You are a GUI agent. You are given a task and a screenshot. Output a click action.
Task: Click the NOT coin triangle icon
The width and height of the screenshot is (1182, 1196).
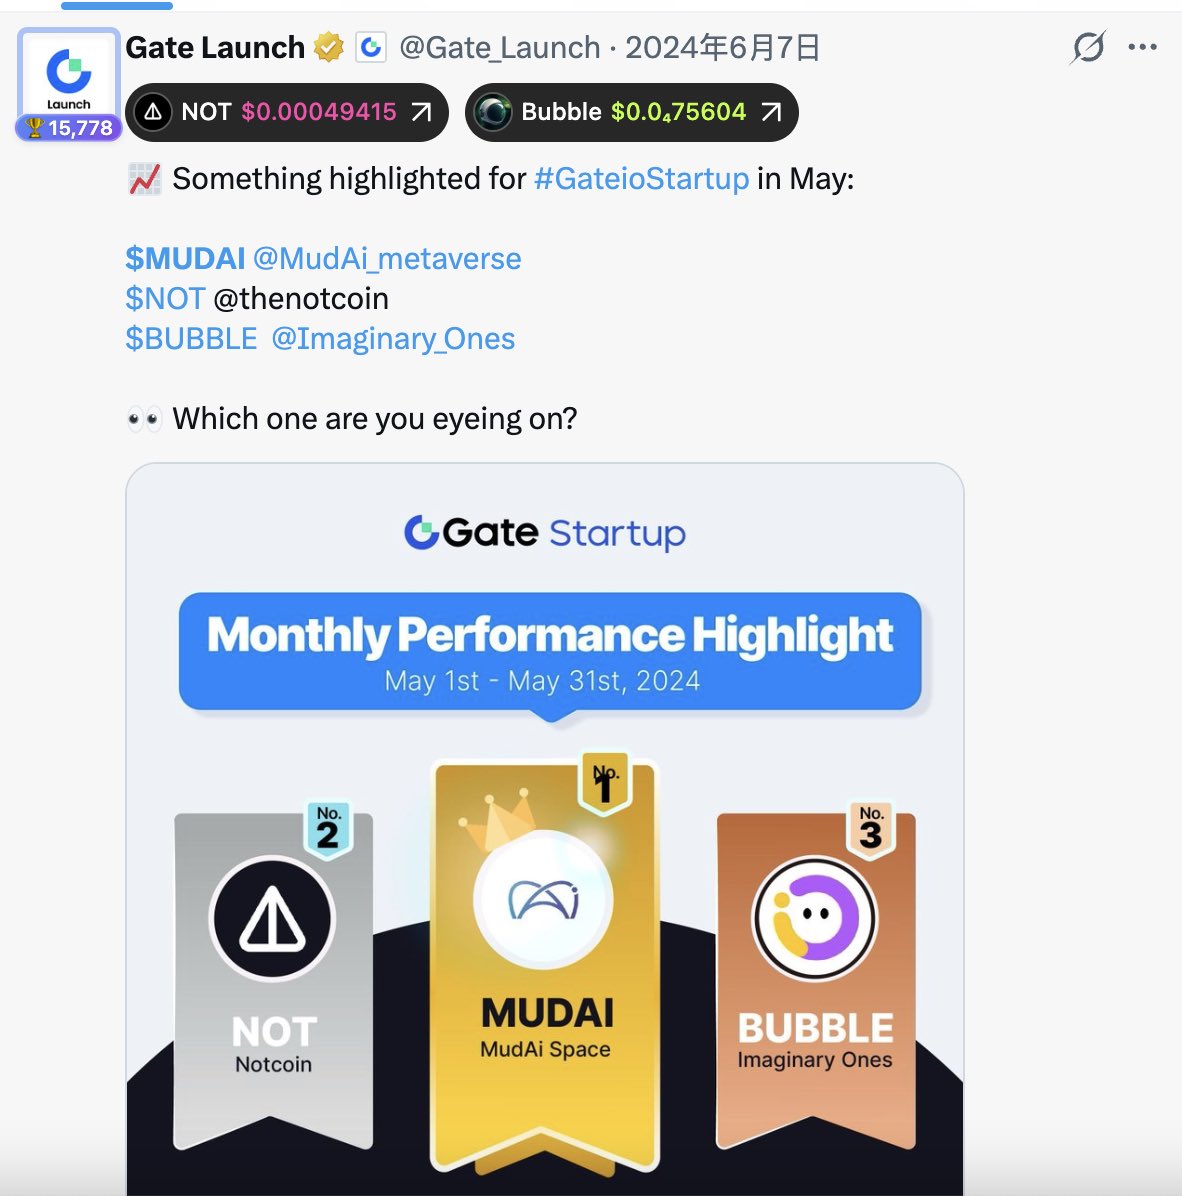(153, 112)
